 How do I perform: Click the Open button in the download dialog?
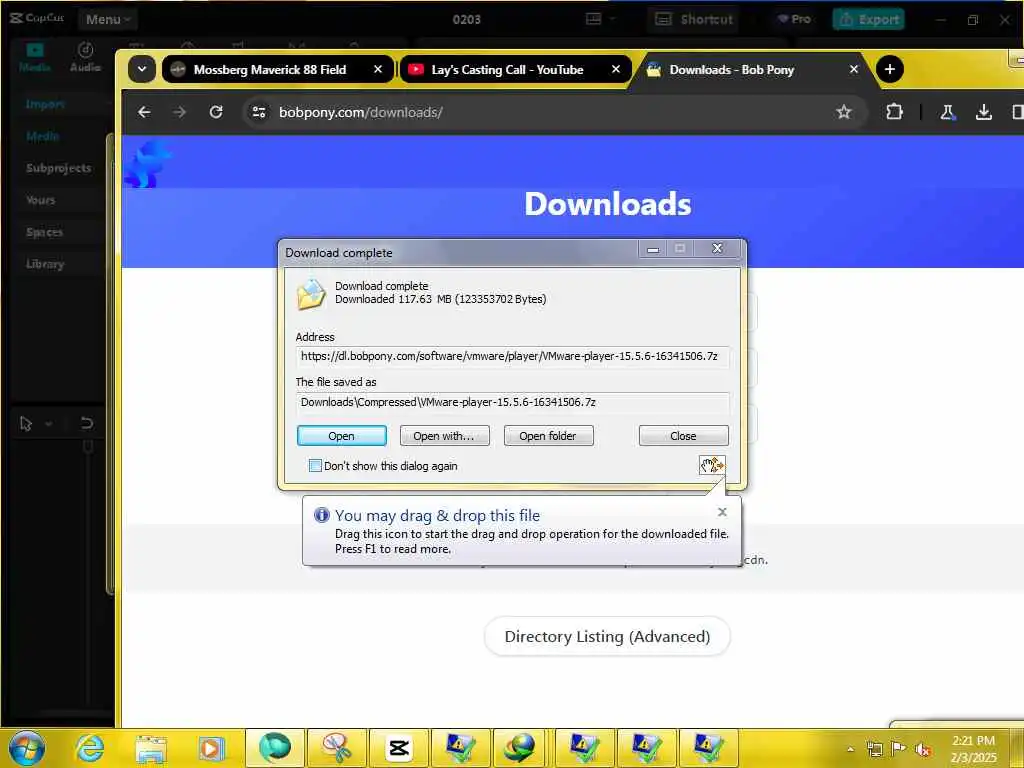click(x=342, y=436)
